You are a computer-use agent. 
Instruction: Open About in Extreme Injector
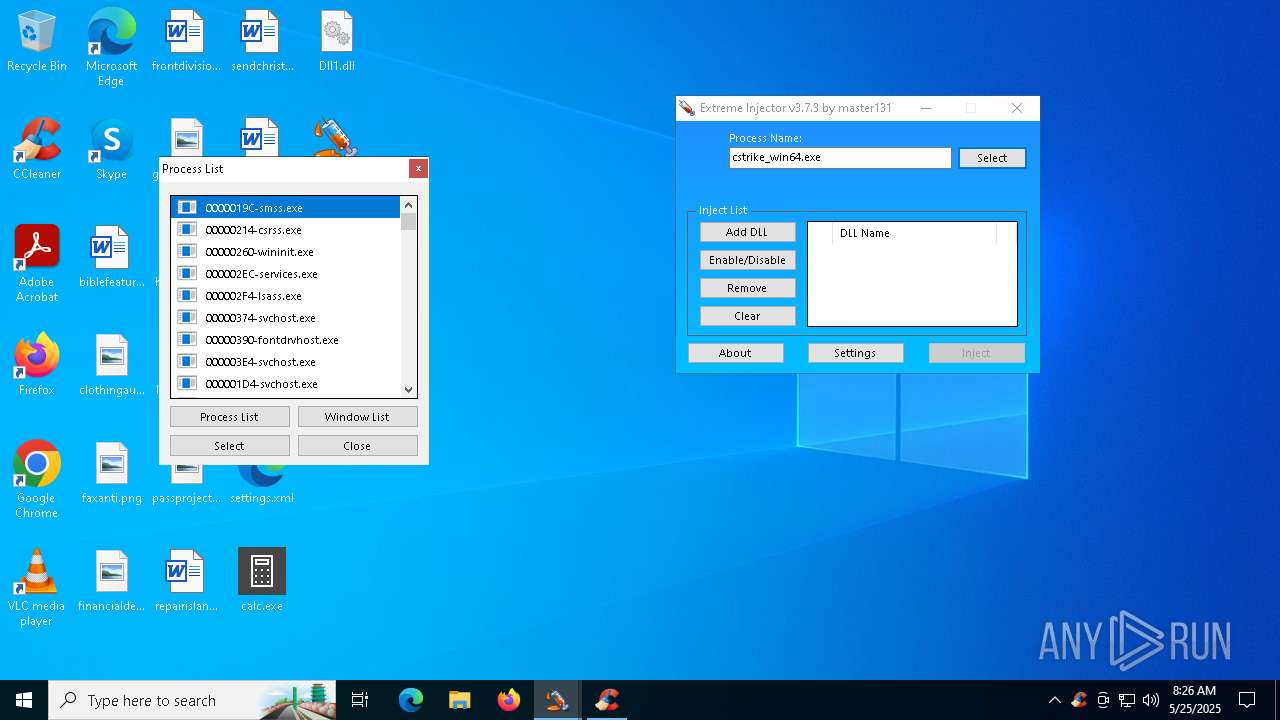point(735,353)
